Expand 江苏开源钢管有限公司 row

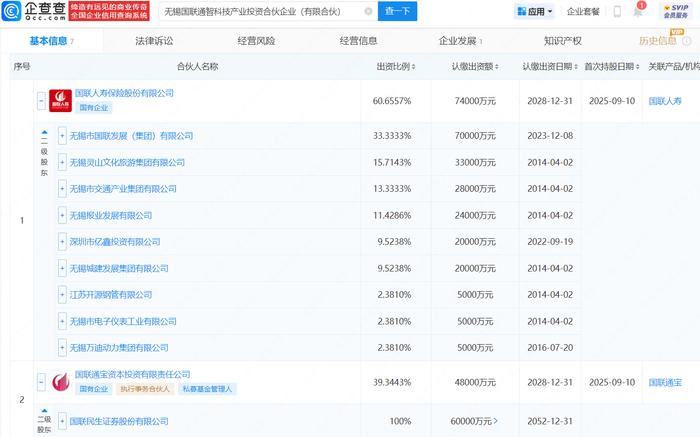point(62,295)
